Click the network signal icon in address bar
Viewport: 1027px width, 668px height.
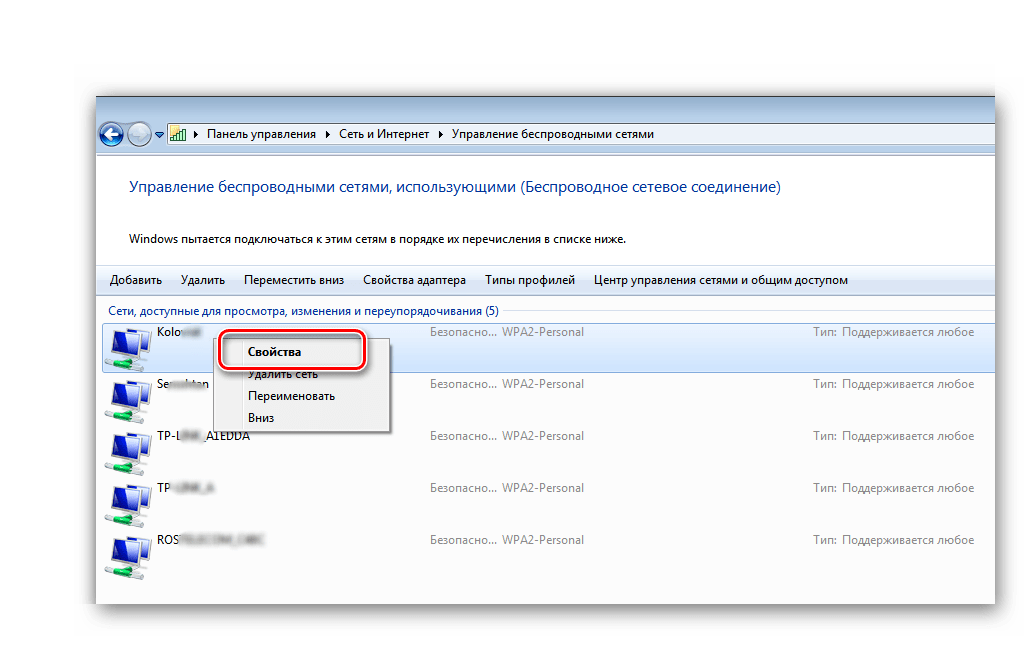click(x=177, y=134)
